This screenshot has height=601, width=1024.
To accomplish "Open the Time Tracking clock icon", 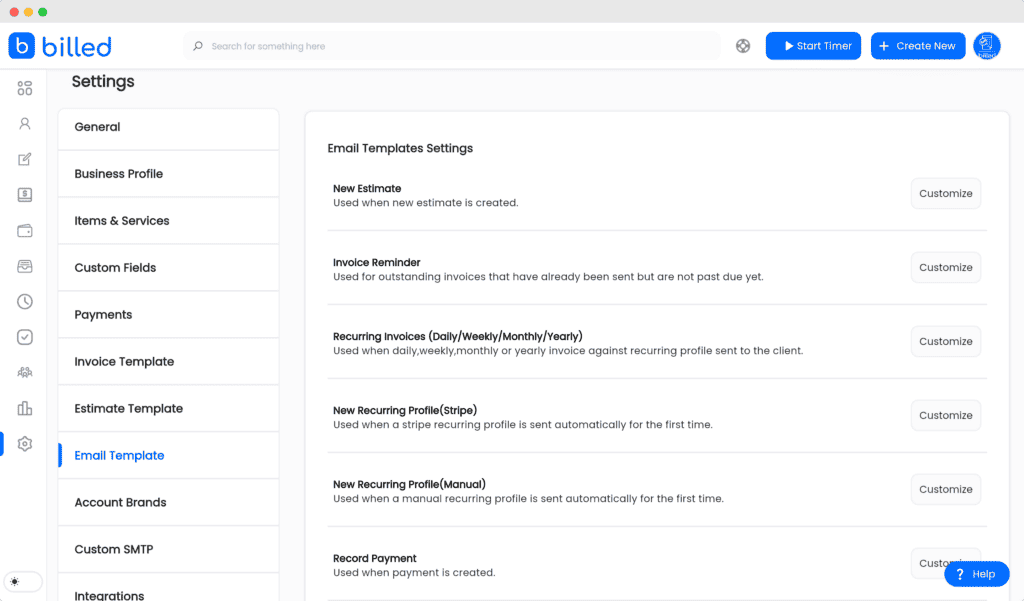I will (24, 301).
